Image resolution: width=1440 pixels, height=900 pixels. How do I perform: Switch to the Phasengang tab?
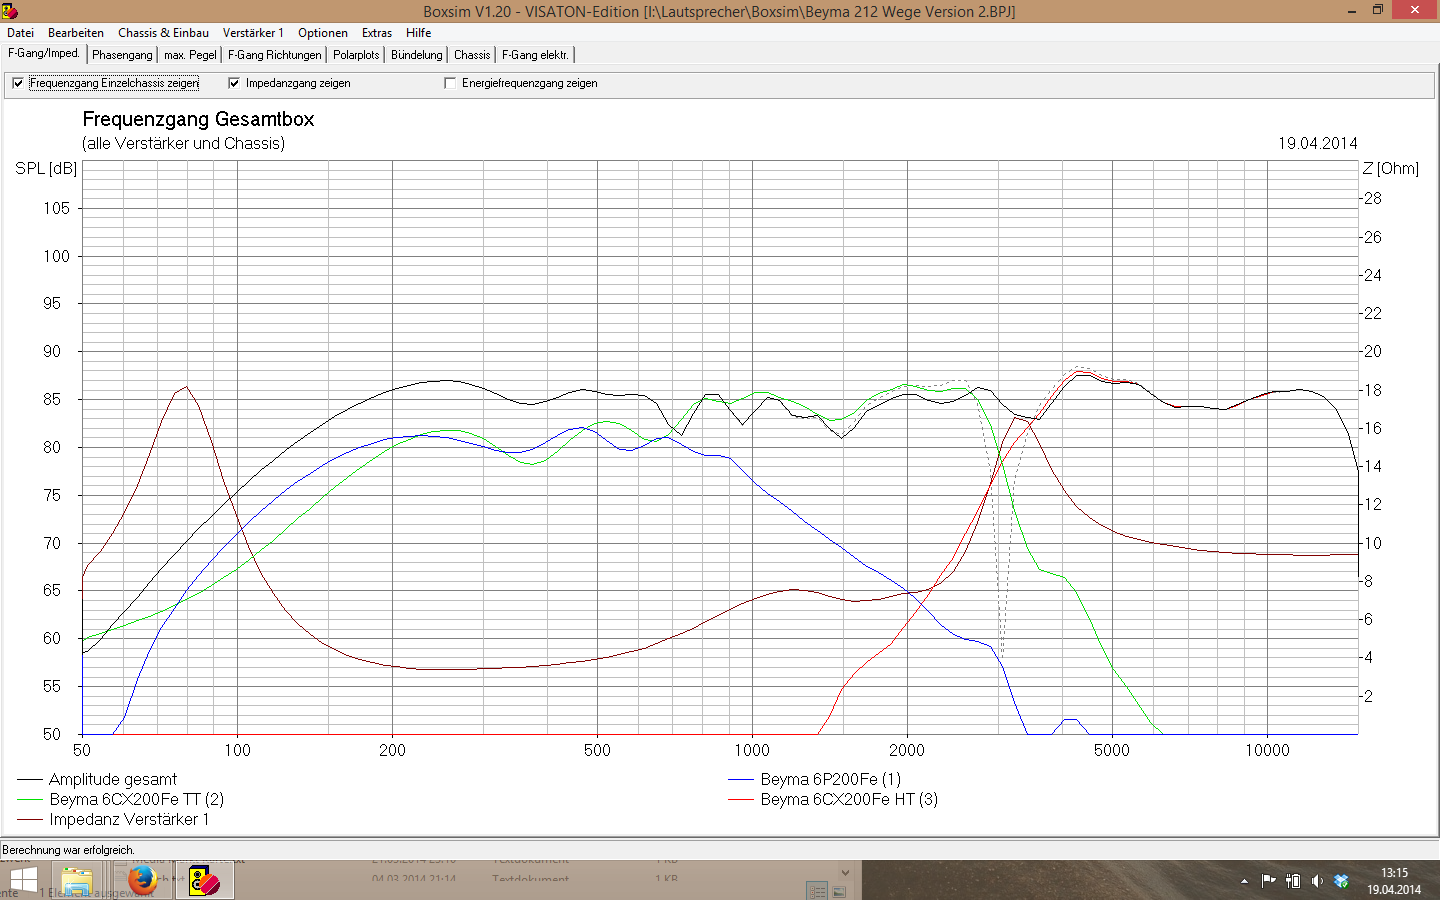click(x=122, y=55)
